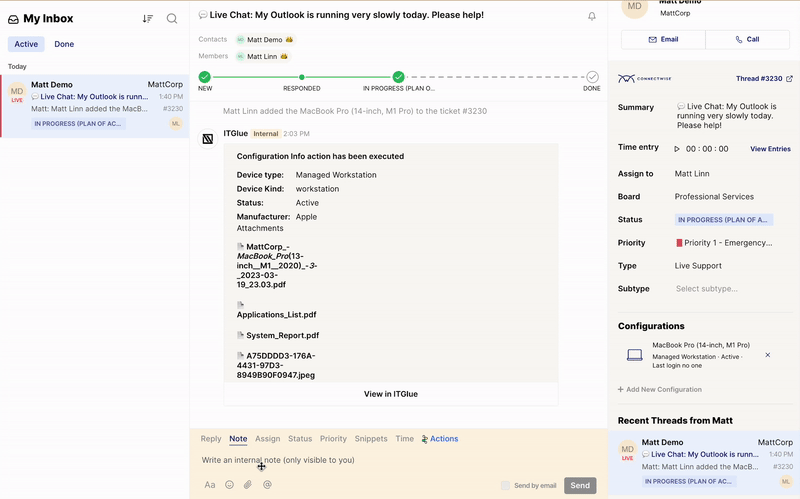Open the emoji picker in composer
This screenshot has width=800, height=499.
click(230, 485)
